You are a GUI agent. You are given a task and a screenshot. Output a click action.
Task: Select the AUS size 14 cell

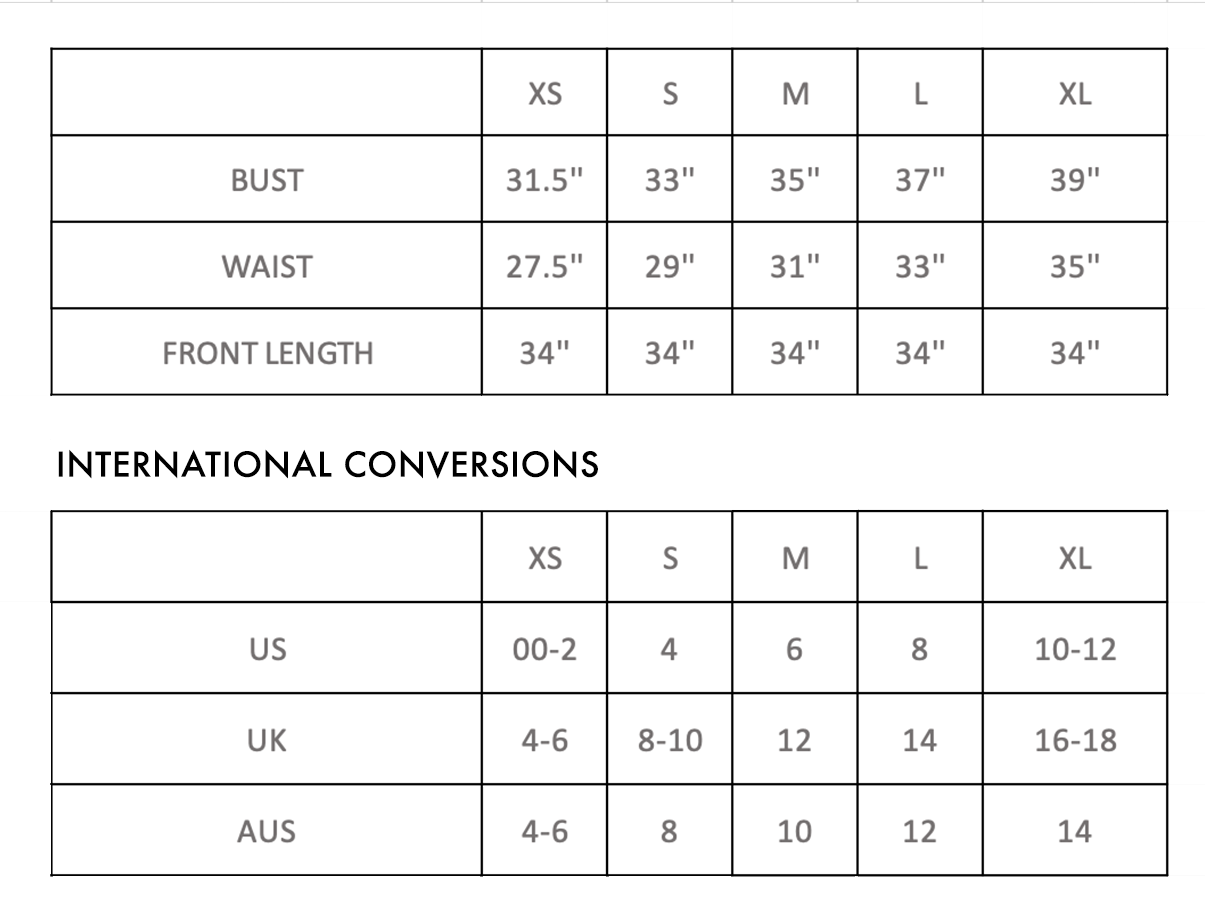[x=1074, y=831]
